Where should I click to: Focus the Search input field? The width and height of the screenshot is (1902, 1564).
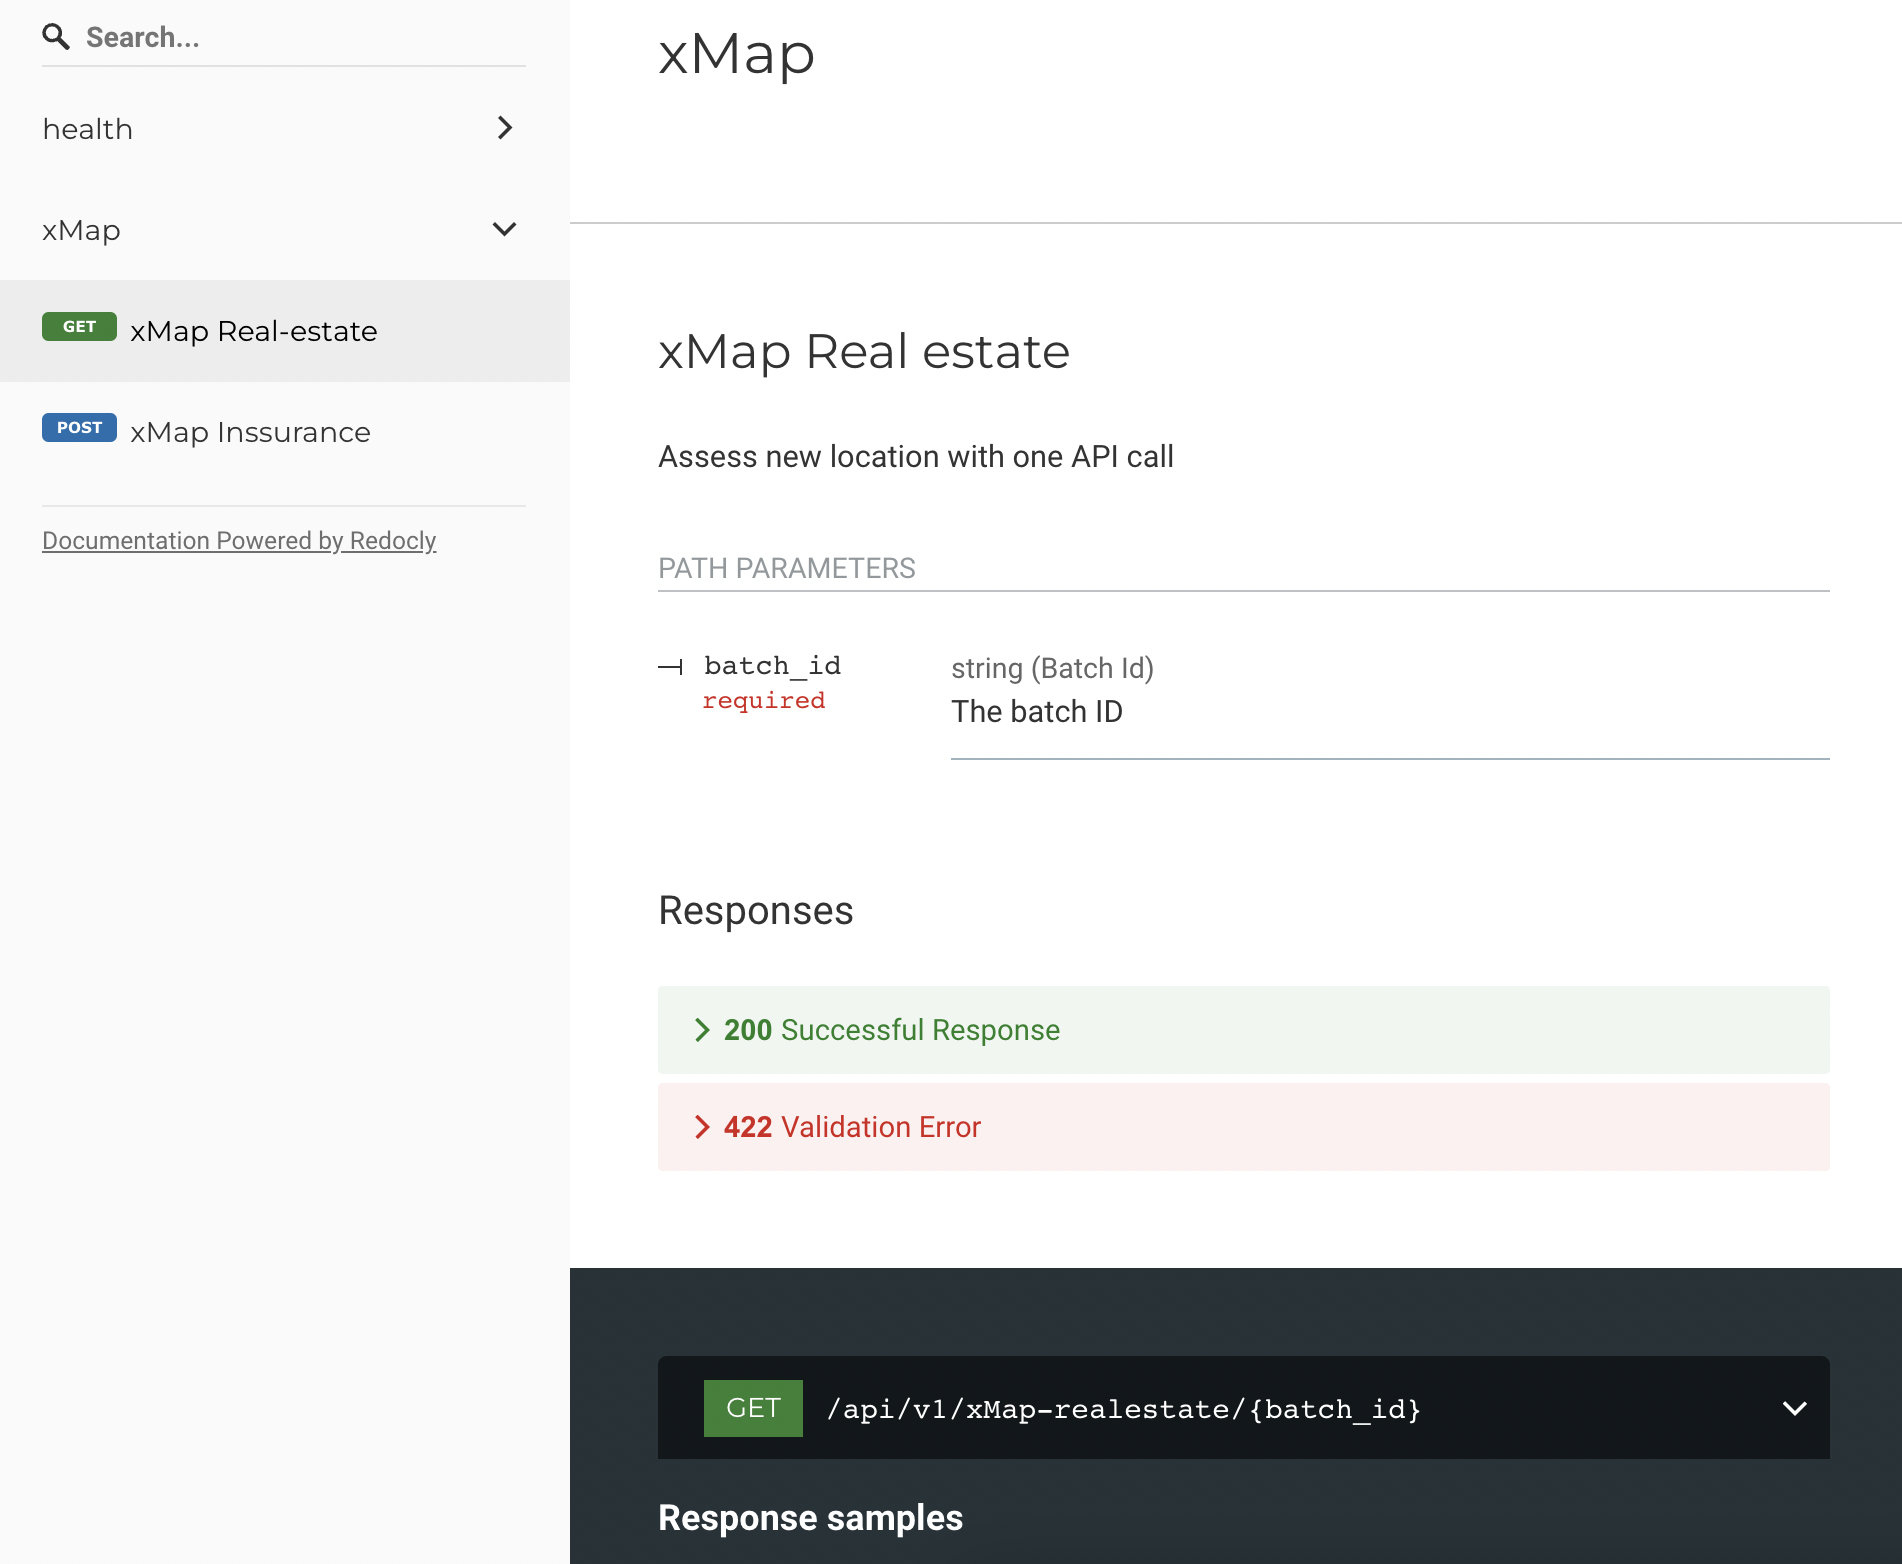click(x=300, y=38)
